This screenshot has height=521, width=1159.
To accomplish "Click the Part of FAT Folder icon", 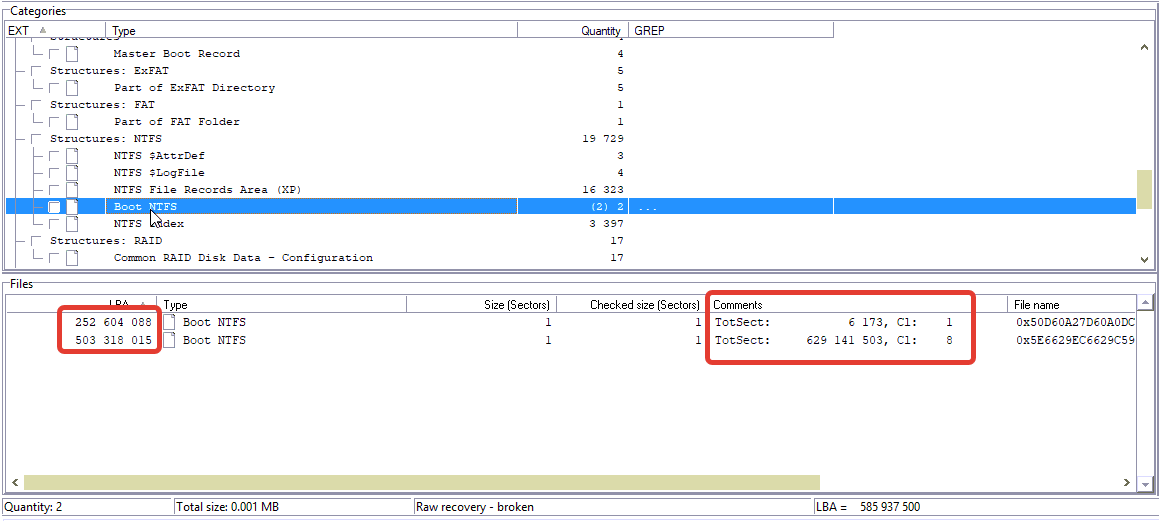I will coord(72,122).
